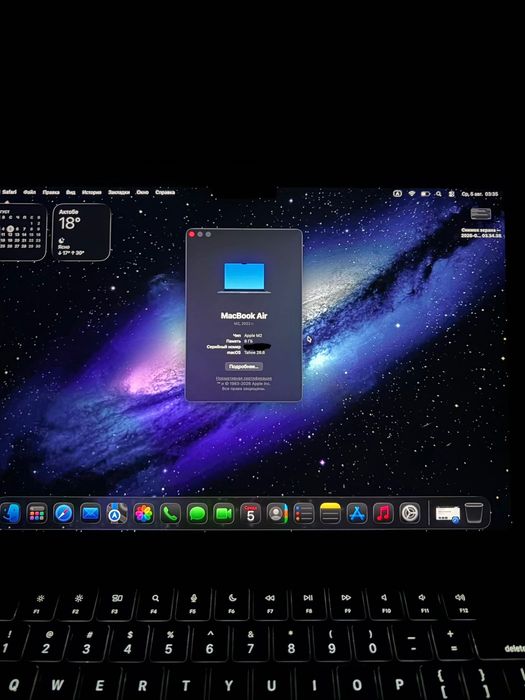525x700 pixels.
Task: Check the battery status icon
Action: [425, 194]
